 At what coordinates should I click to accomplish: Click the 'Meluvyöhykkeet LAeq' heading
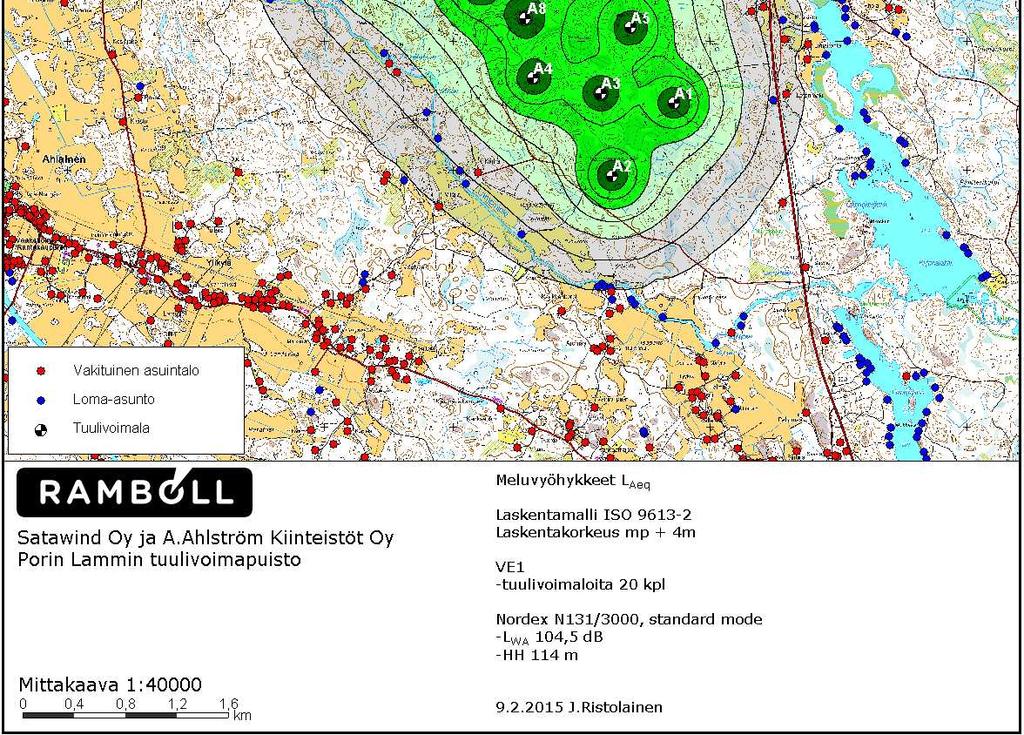pos(573,482)
